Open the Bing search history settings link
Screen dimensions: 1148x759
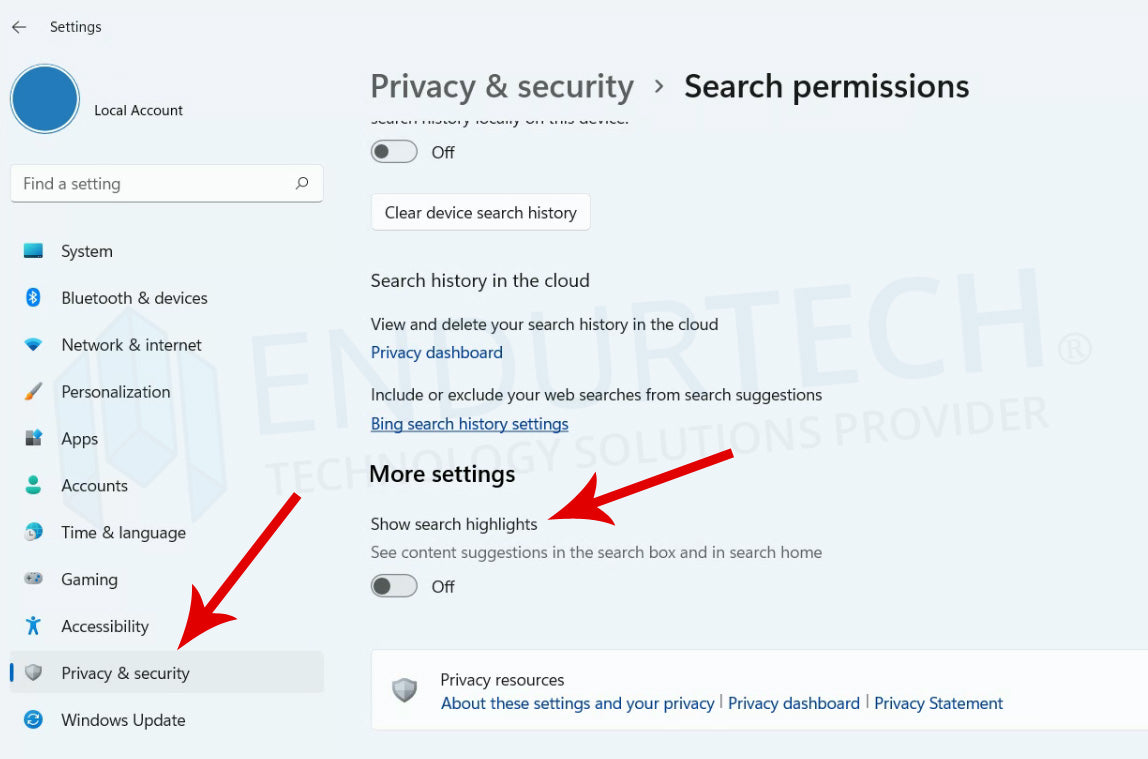[469, 424]
